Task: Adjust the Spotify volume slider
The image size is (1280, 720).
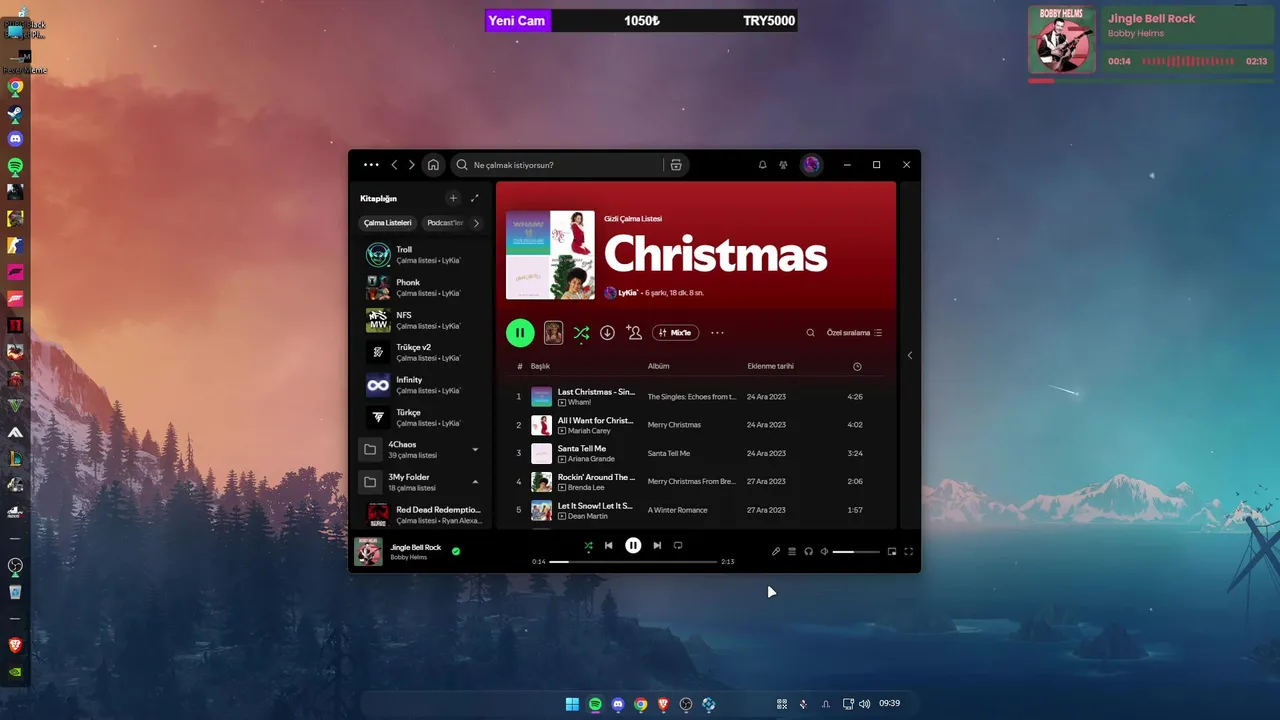Action: pyautogui.click(x=857, y=552)
